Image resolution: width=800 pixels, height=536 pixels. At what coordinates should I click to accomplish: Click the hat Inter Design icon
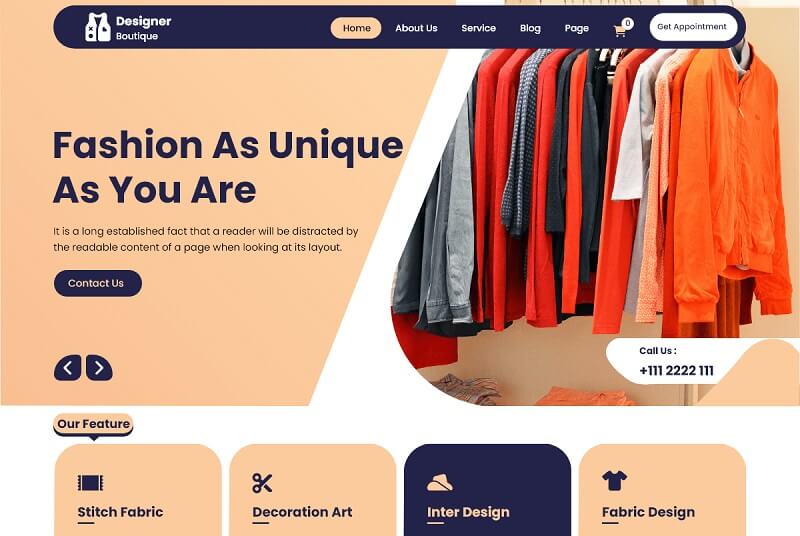pyautogui.click(x=439, y=482)
